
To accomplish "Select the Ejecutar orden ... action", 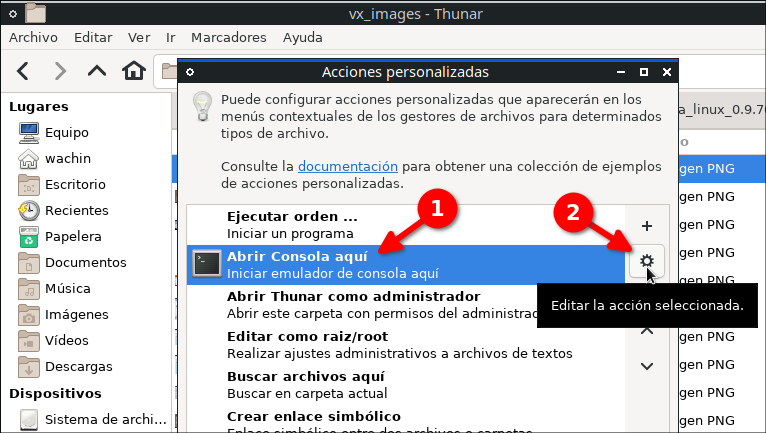I will (405, 225).
